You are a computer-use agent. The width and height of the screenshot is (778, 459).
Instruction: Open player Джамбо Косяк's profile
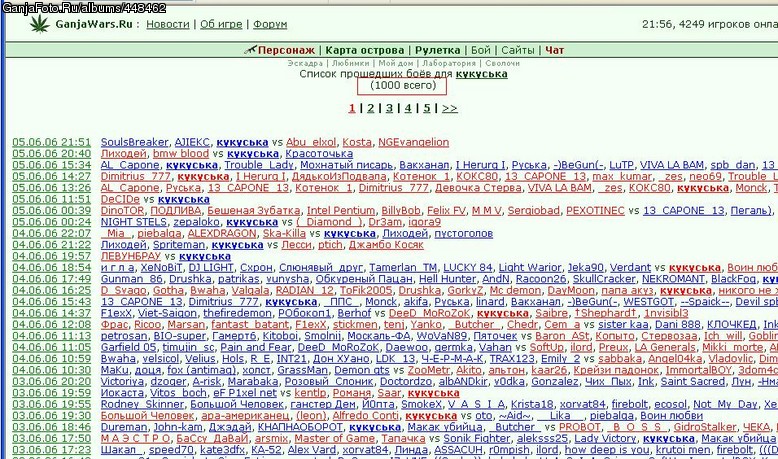point(386,245)
